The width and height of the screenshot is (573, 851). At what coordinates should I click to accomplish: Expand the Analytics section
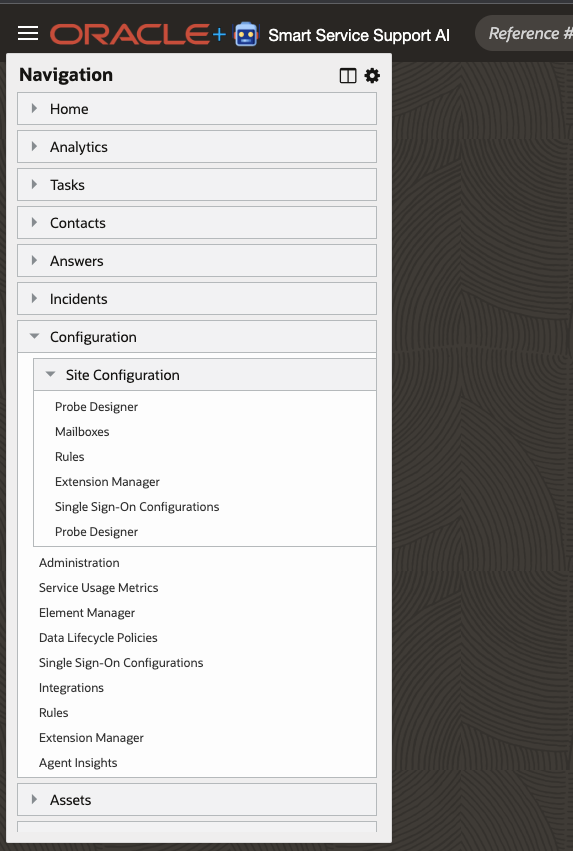197,147
